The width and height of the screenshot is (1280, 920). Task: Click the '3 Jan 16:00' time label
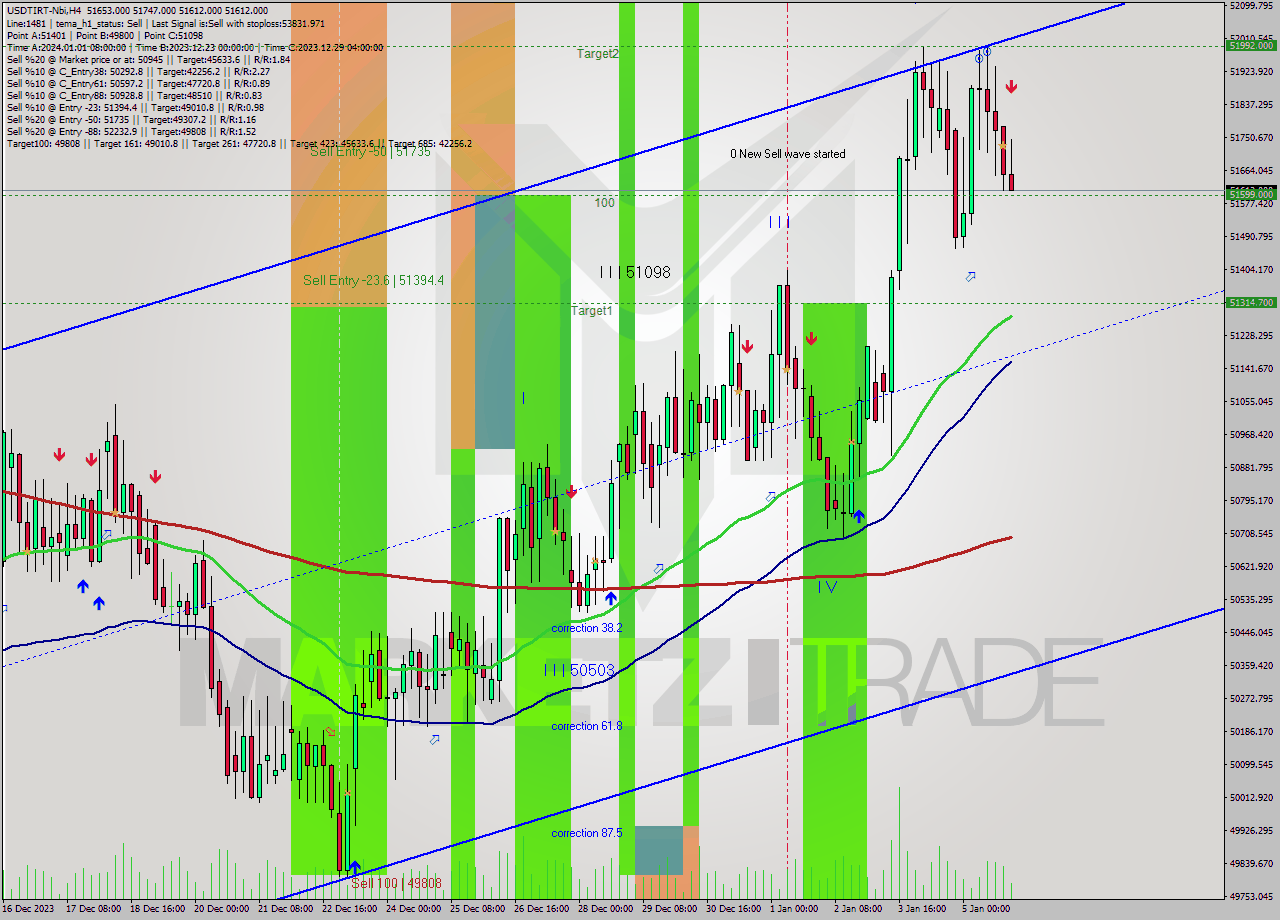coord(924,910)
